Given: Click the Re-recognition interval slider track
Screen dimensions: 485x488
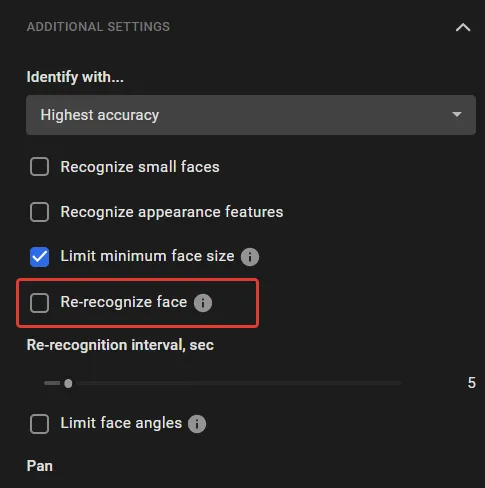Looking at the screenshot, I should [223, 383].
